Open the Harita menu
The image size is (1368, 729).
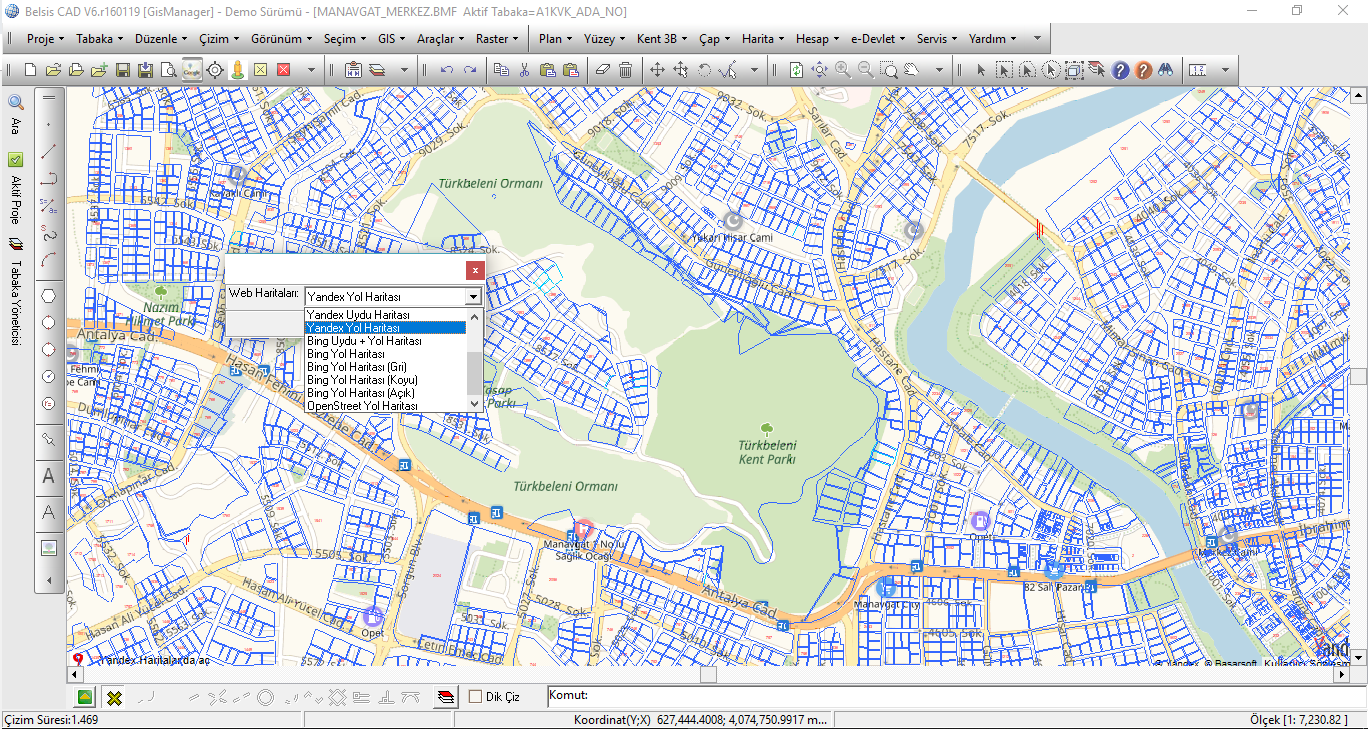(x=763, y=39)
